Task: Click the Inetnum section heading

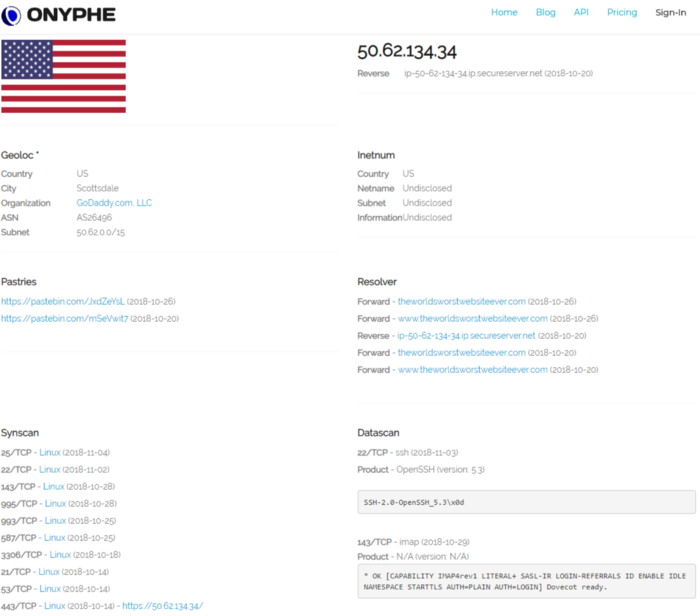Action: point(376,155)
